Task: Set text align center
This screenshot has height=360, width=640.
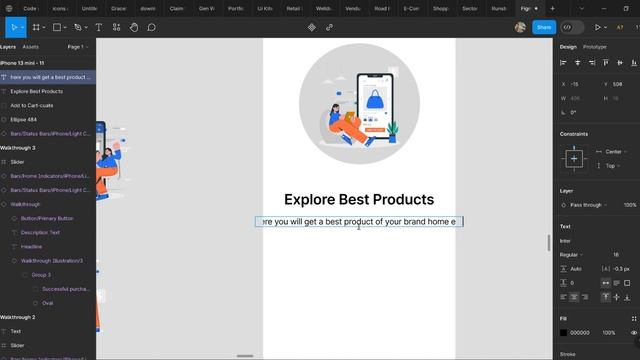Action: pyautogui.click(x=574, y=297)
